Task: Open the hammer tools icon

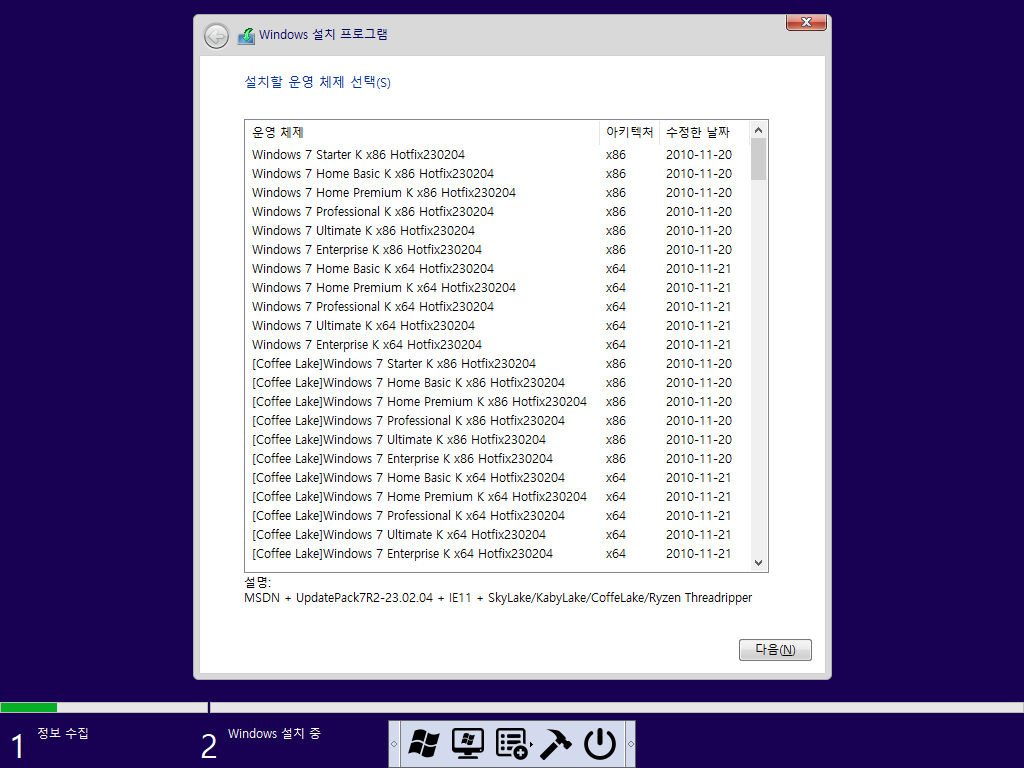Action: [x=555, y=744]
